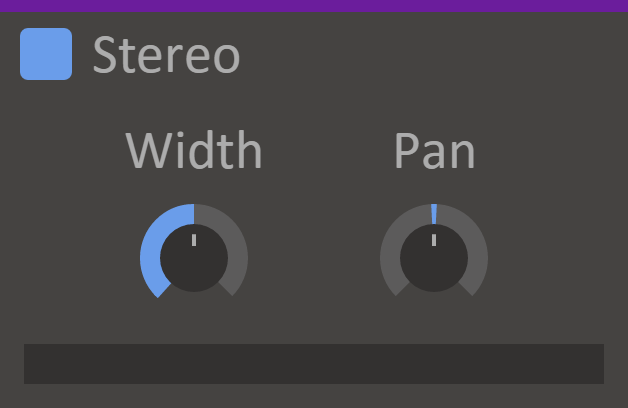
Task: Click the lower-right end of Pan arc
Action: click(x=471, y=288)
